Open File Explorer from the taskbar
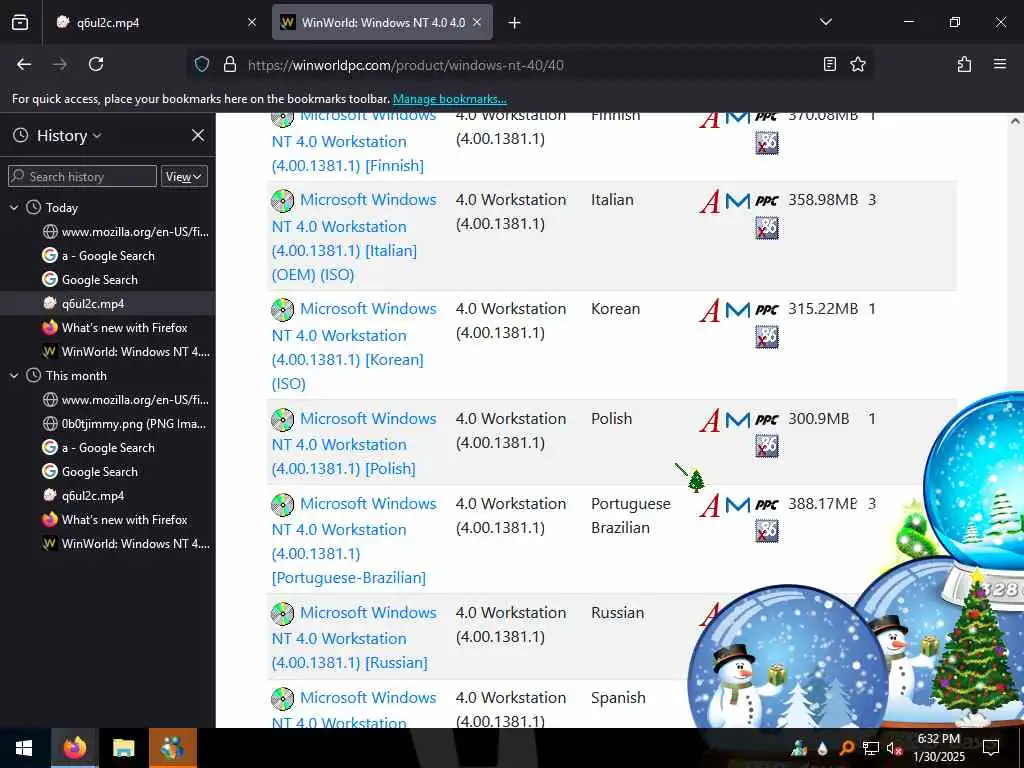This screenshot has height=768, width=1024. (123, 748)
